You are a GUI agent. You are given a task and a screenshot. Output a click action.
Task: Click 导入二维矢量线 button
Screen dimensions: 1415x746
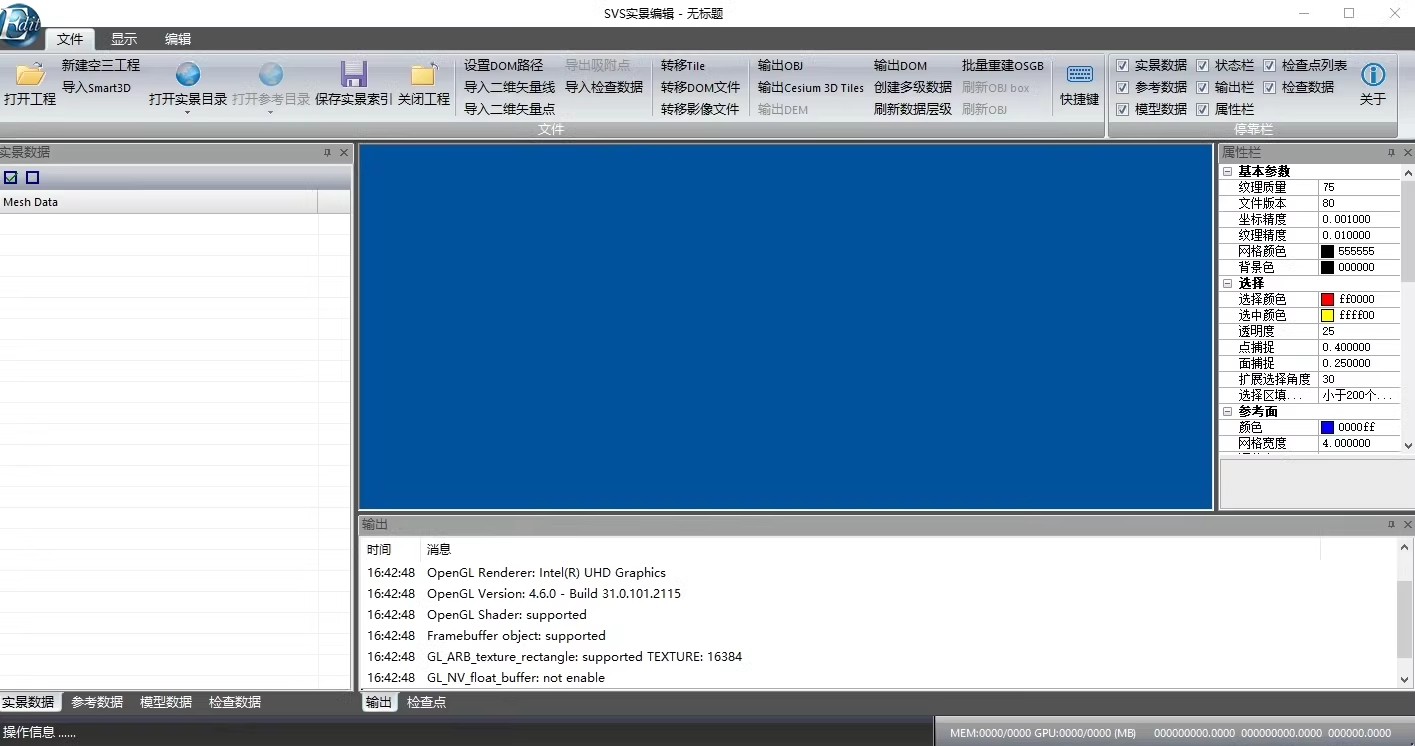coord(509,87)
